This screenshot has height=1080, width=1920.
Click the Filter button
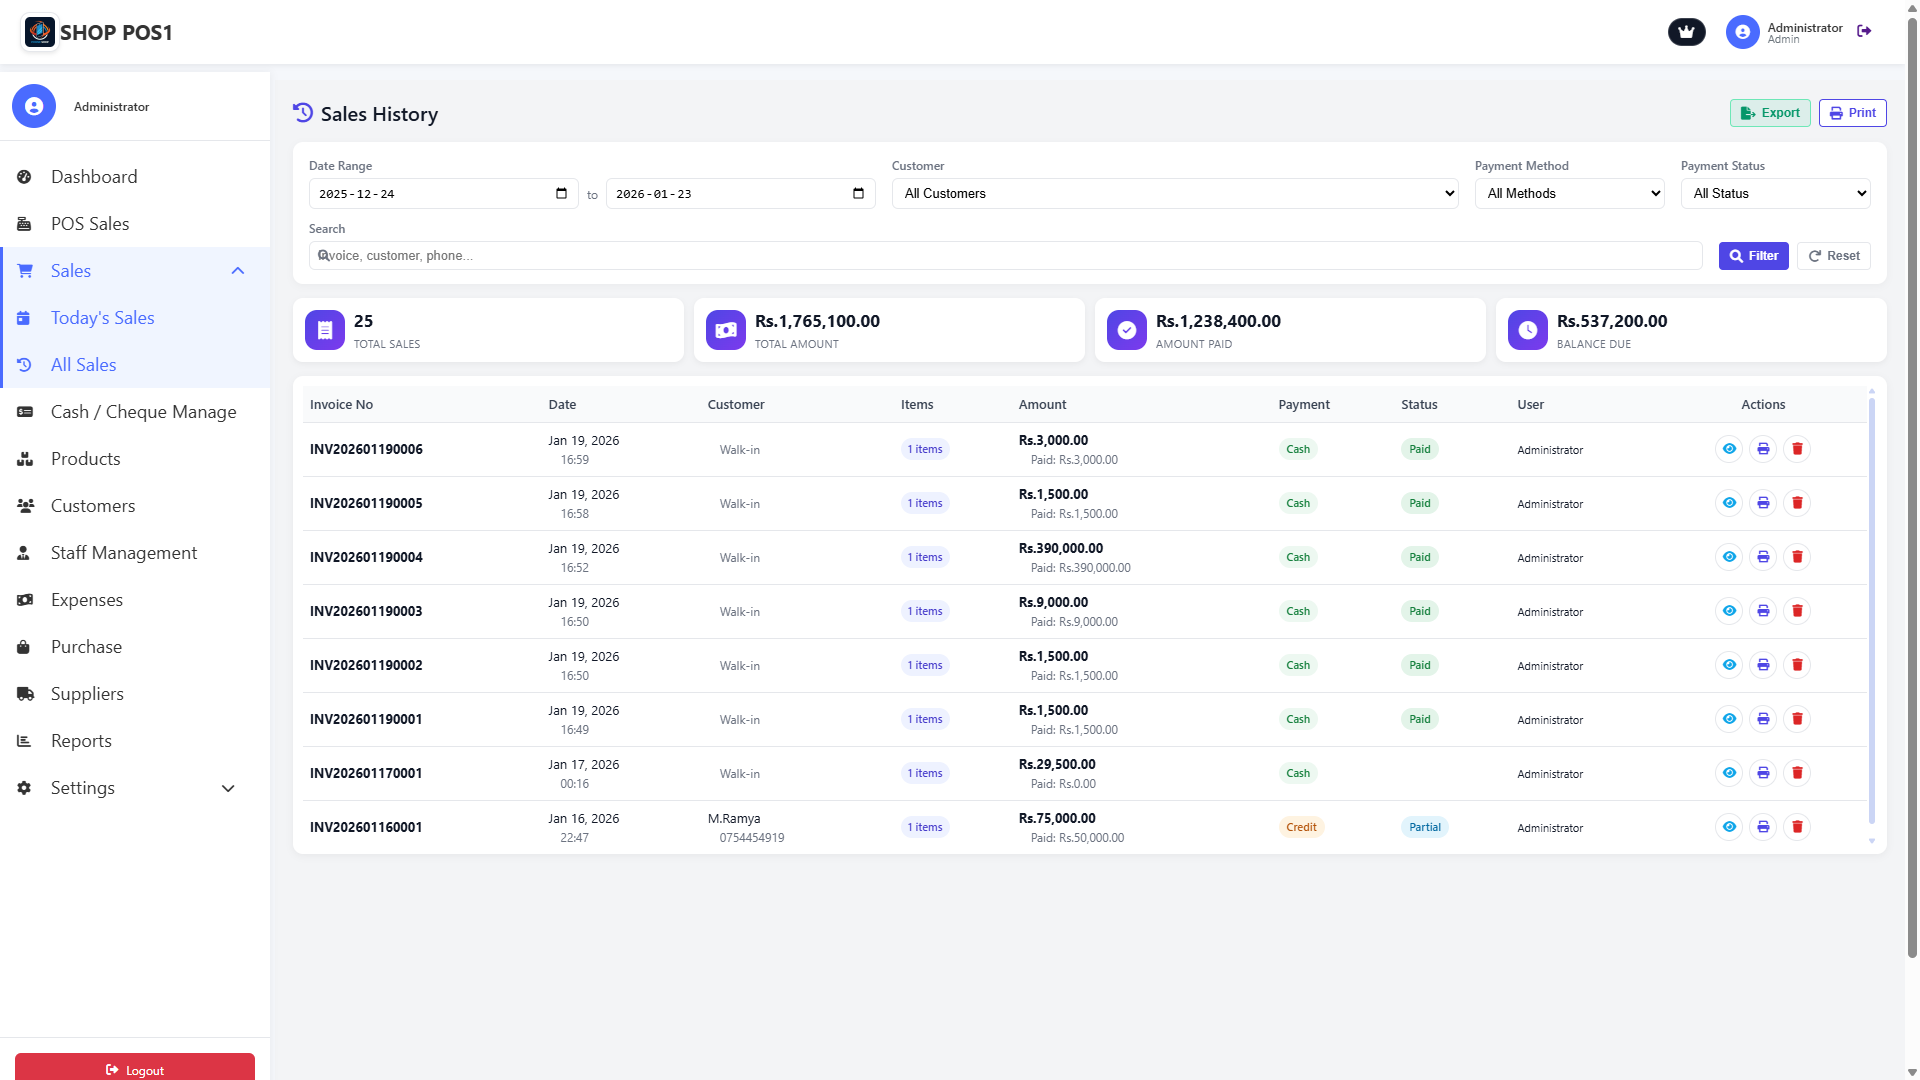[x=1753, y=256]
